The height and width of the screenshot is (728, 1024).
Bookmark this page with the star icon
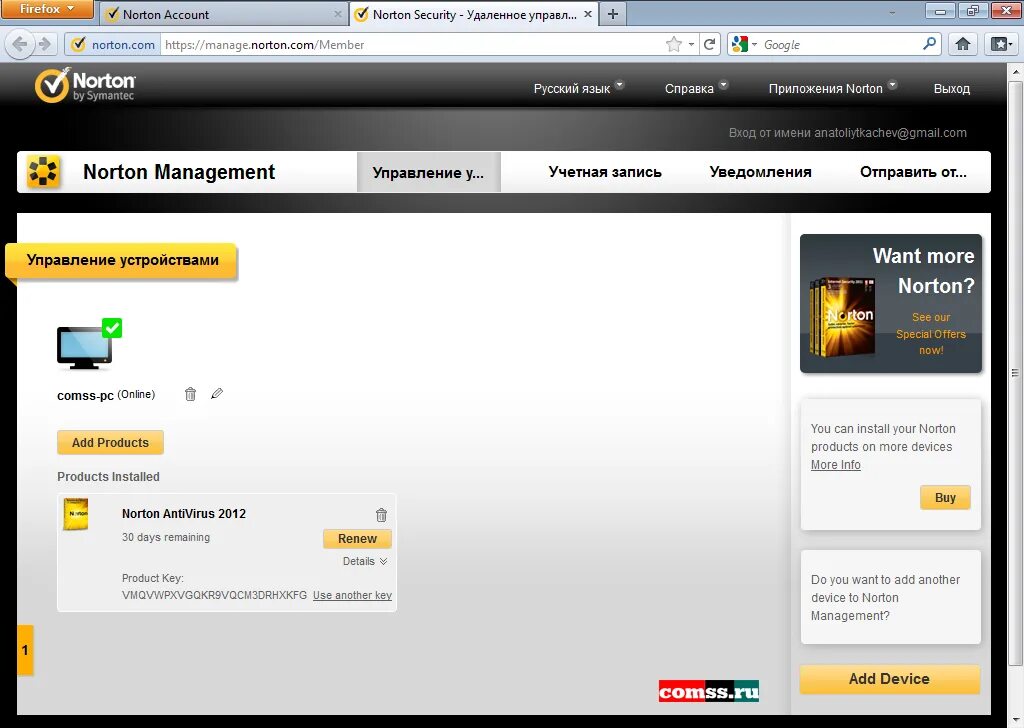click(x=673, y=44)
